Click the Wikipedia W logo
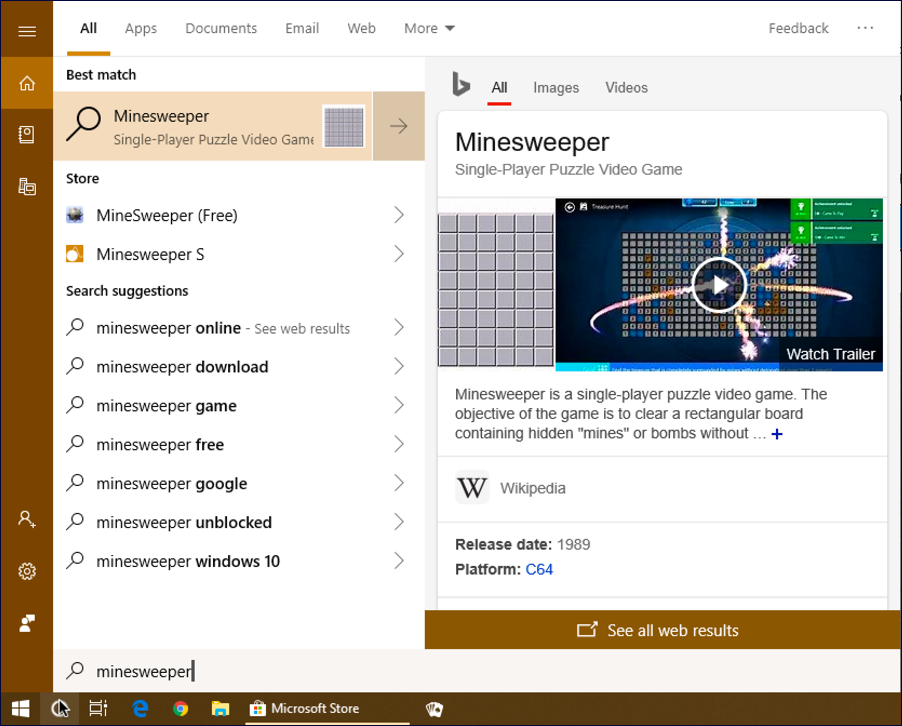 [472, 488]
